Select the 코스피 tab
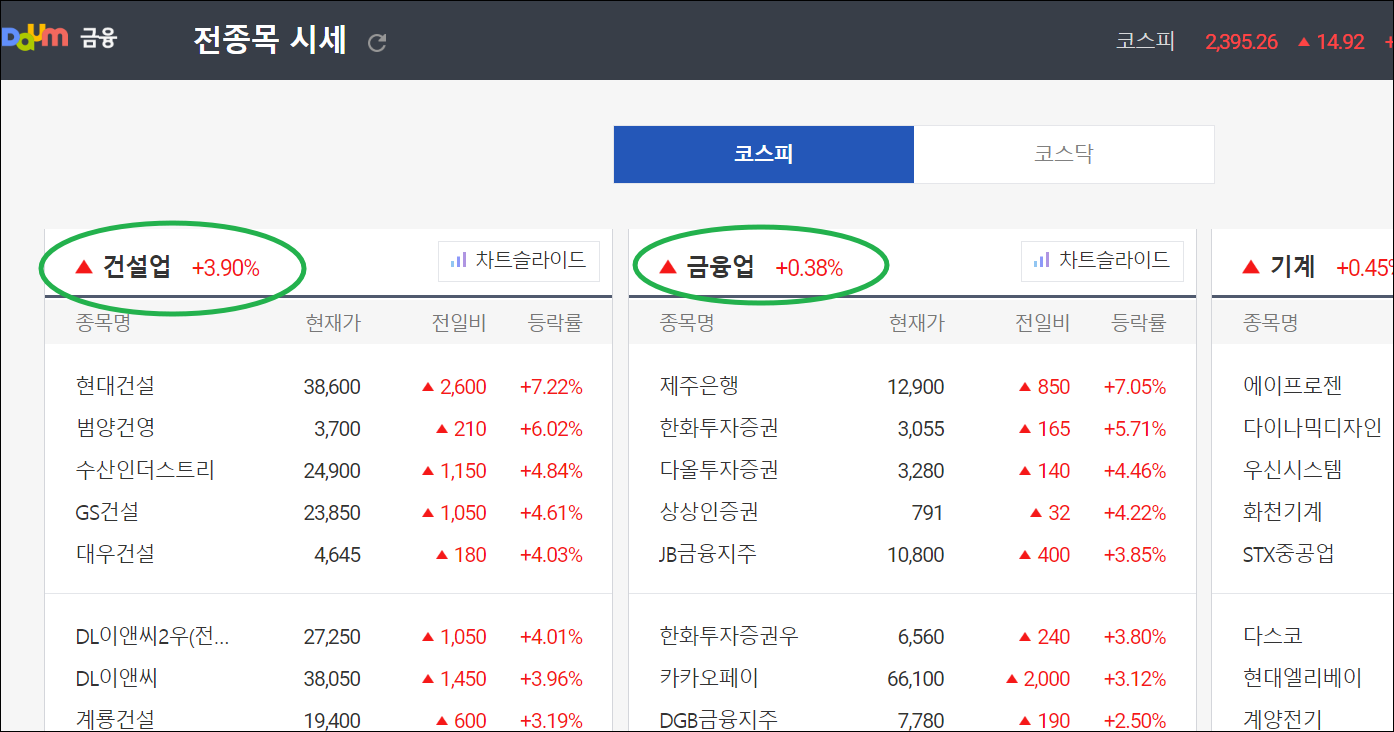This screenshot has height=732, width=1394. point(763,154)
